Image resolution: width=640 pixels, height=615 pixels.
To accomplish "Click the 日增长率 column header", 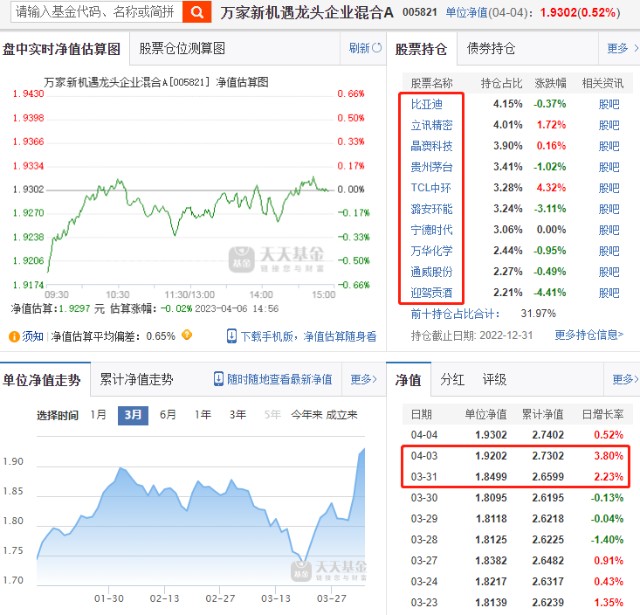I will coord(603,414).
